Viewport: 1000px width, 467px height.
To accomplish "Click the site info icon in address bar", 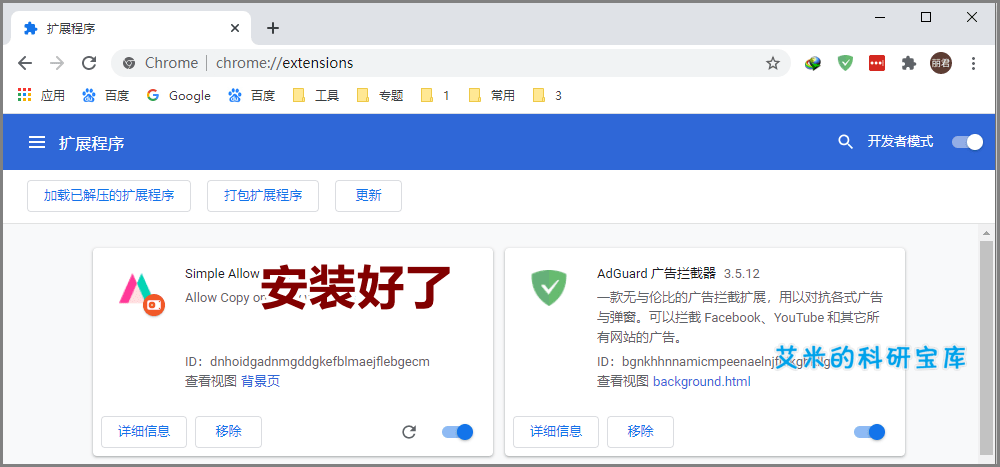I will (x=129, y=63).
